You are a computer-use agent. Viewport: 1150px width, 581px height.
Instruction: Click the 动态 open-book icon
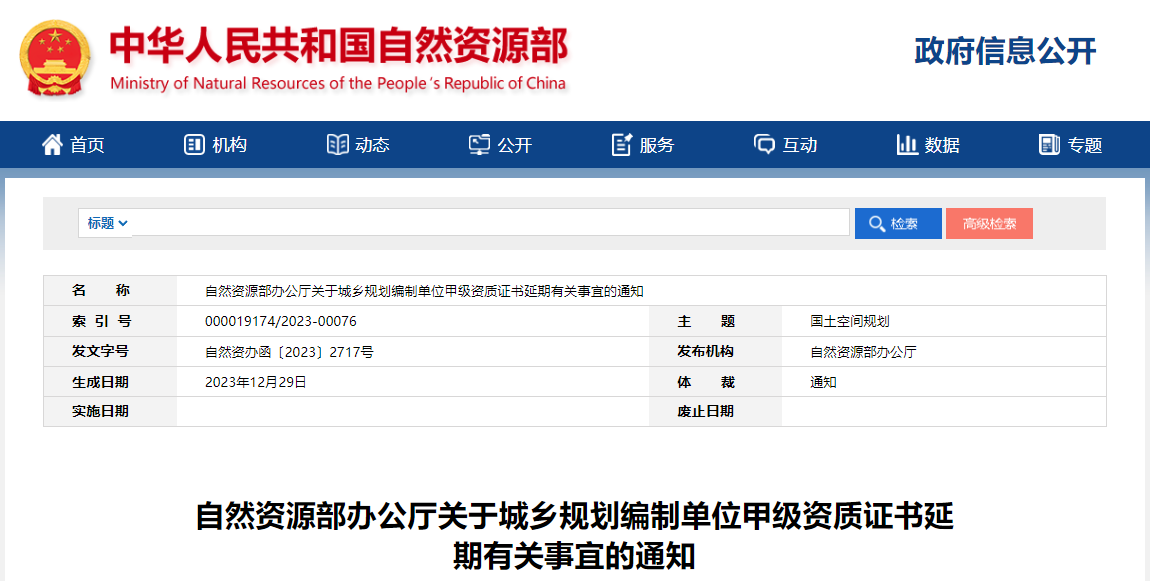pyautogui.click(x=337, y=145)
